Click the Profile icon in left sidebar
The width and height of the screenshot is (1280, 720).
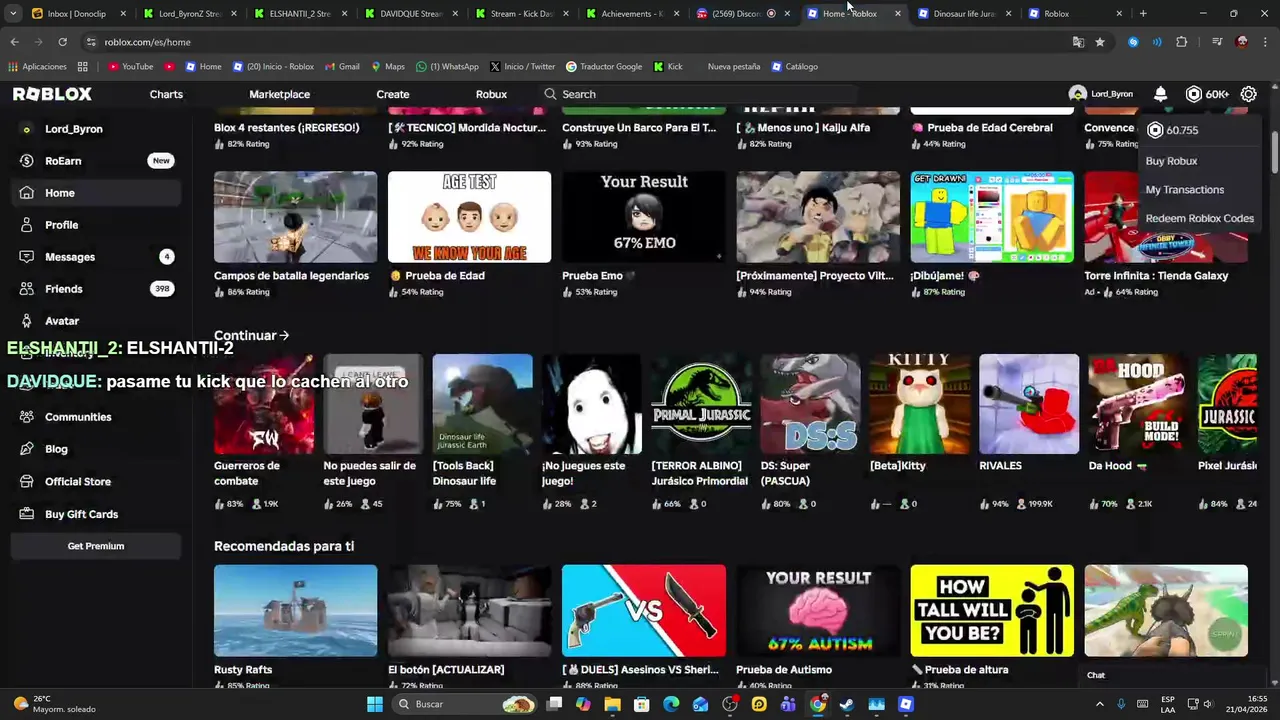[x=26, y=225]
